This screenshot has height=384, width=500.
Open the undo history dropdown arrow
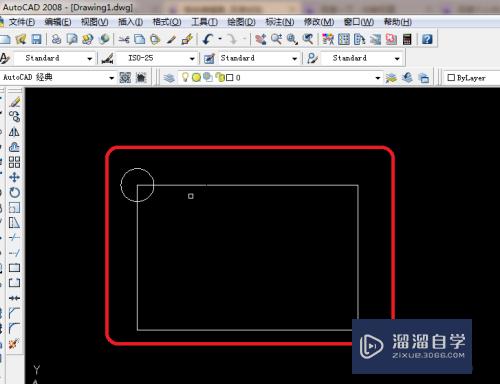click(x=220, y=39)
